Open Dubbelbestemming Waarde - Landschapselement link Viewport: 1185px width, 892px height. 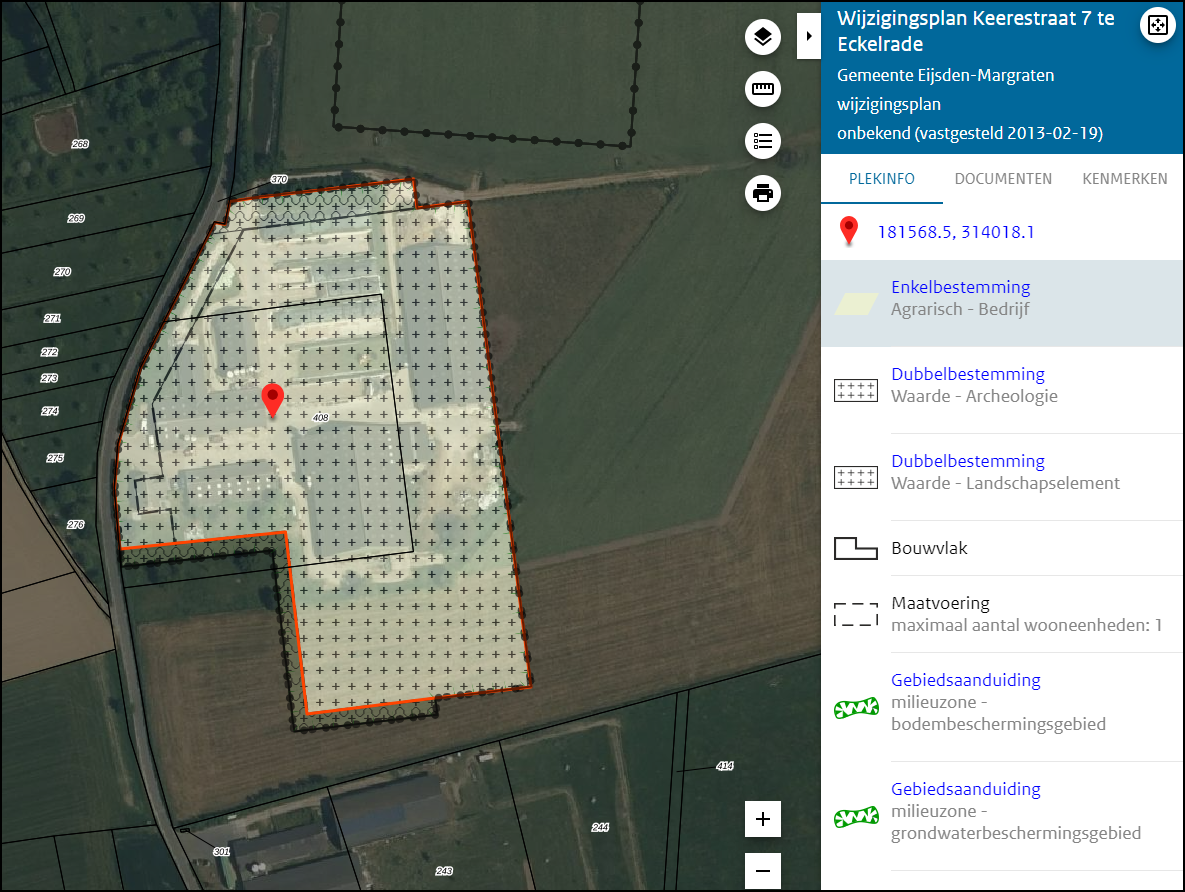(967, 461)
